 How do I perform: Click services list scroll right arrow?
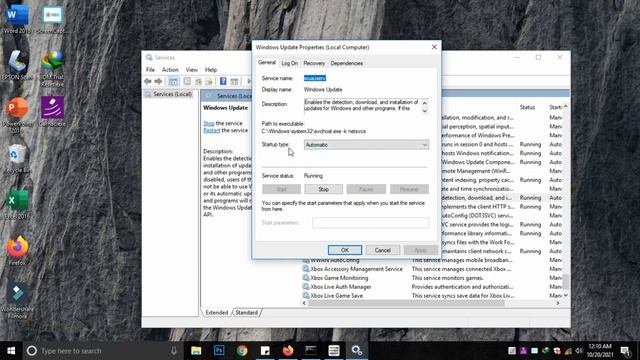558,303
